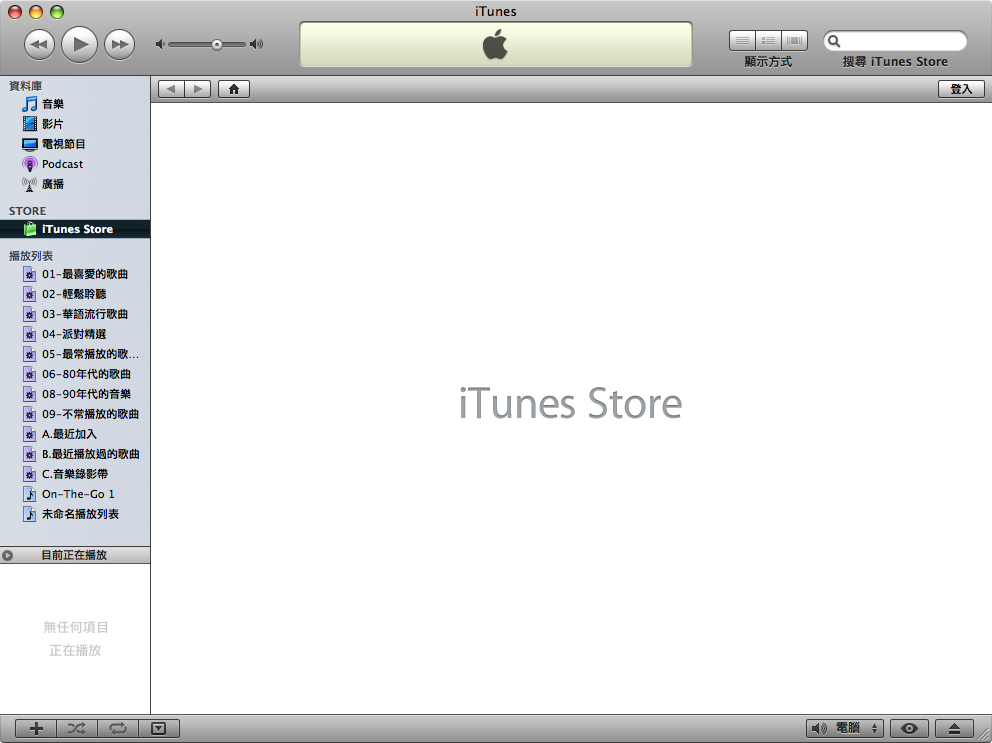Switch to grouped album list view
Screen dimensions: 992x743
pos(769,41)
